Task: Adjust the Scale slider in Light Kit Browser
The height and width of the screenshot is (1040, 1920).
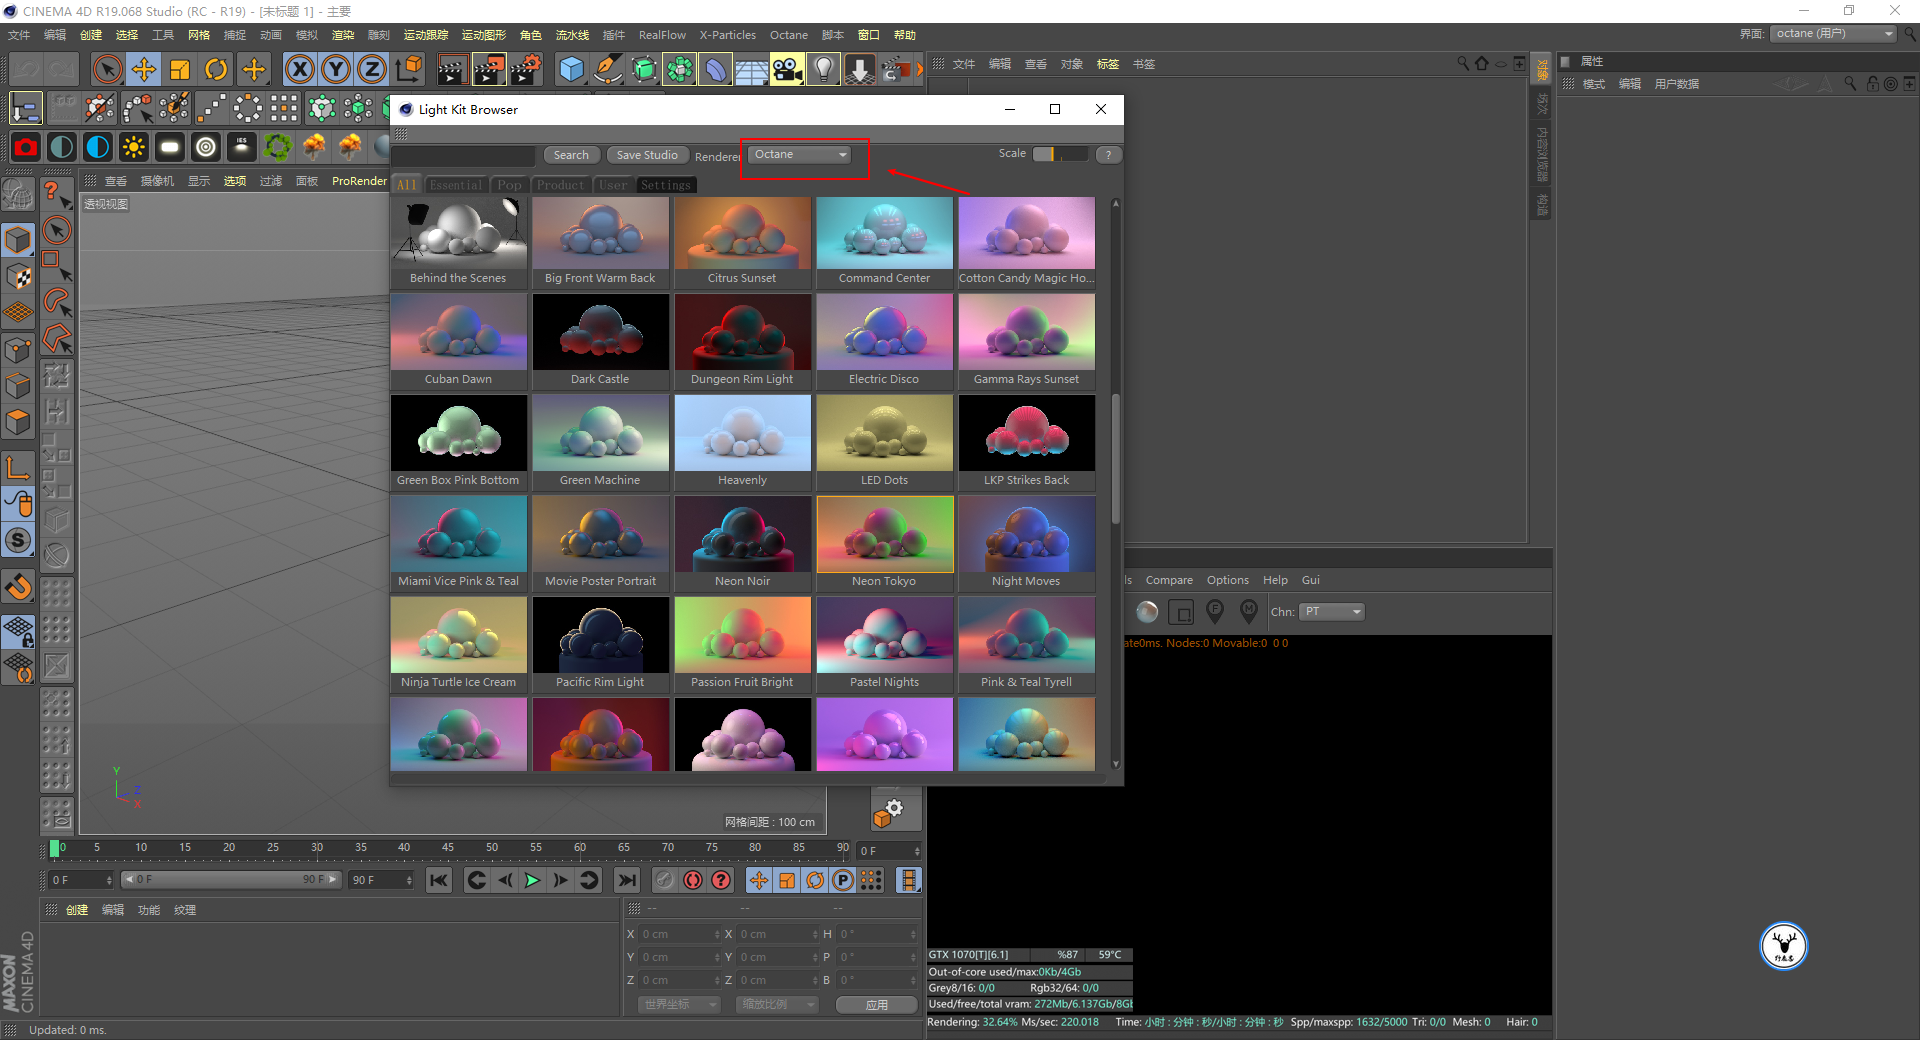Action: click(1060, 154)
